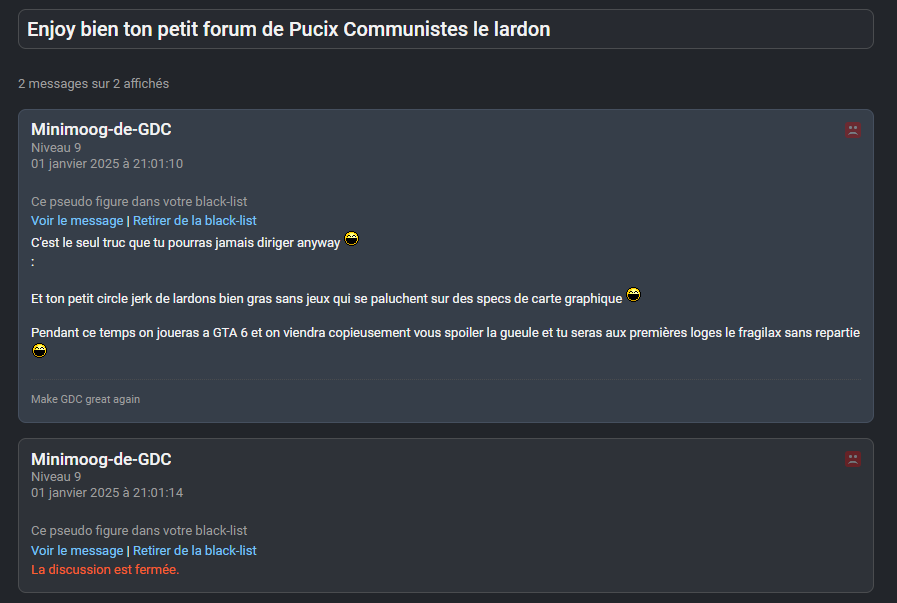This screenshot has width=897, height=603.
Task: Open the Minimoog-de-GDC profile from the 21:01:10 post
Action: pos(101,129)
